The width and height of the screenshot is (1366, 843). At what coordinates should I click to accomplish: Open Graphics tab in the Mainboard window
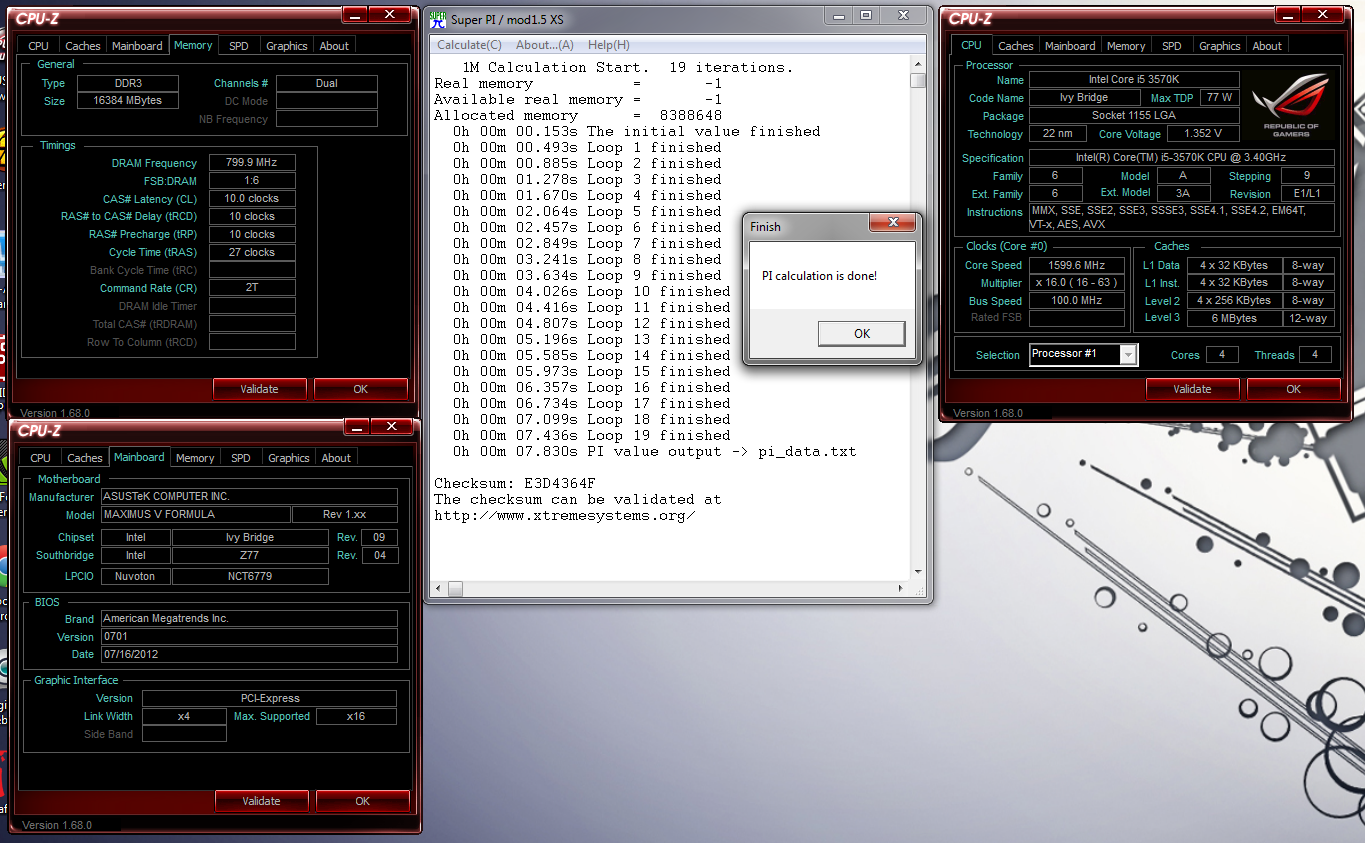[x=288, y=458]
